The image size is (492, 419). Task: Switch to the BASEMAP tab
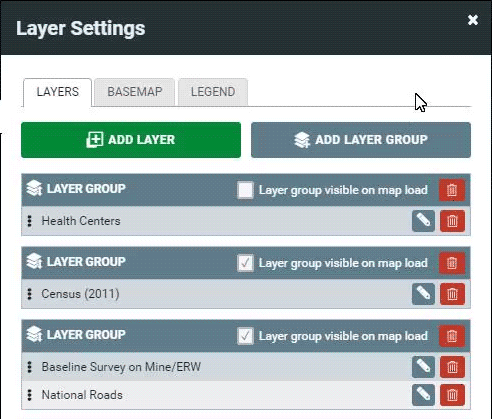(x=135, y=92)
